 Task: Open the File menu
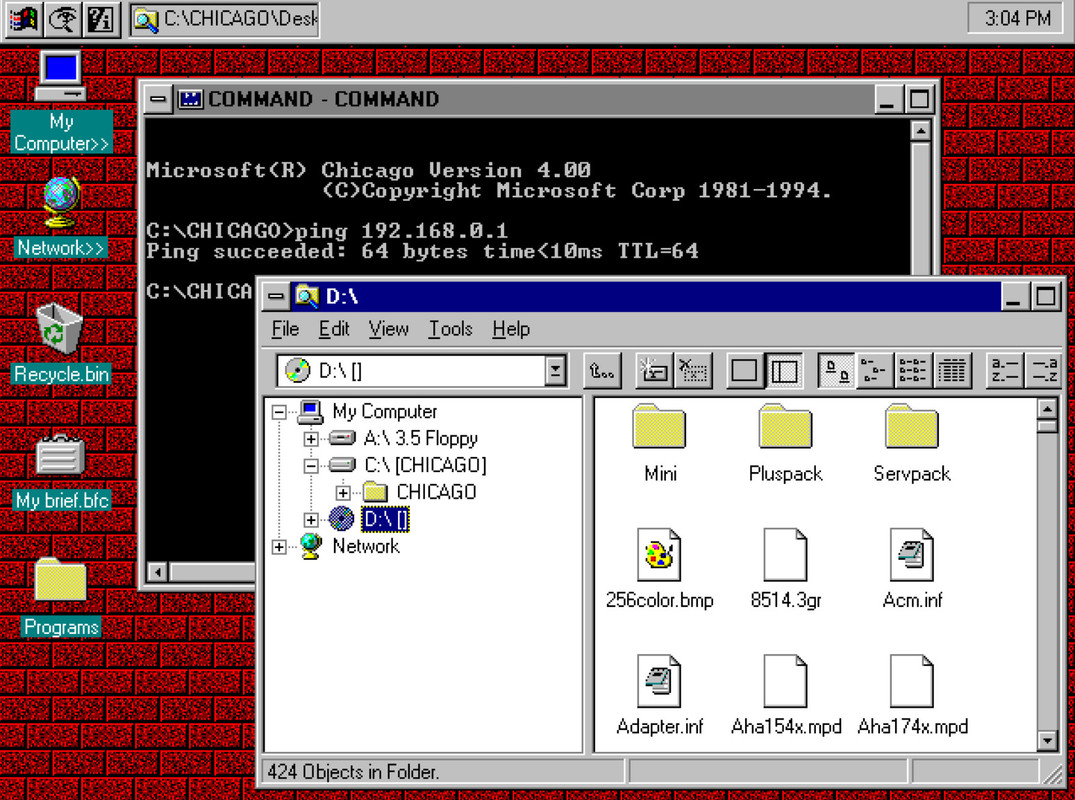tap(285, 329)
